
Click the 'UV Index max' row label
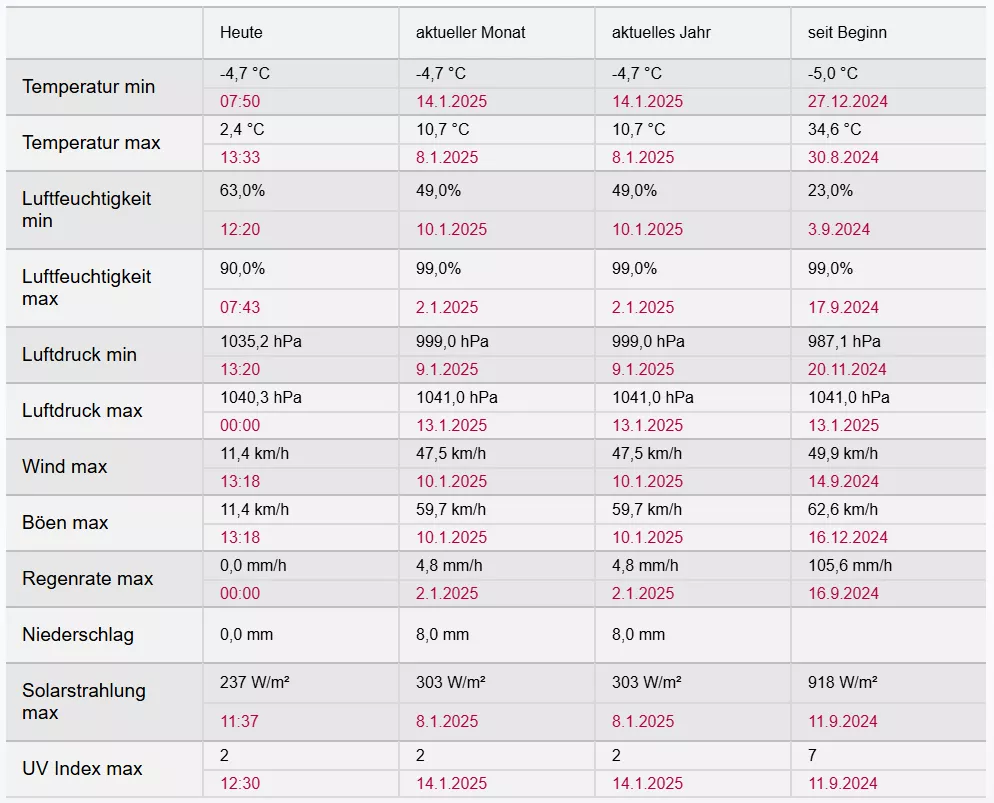pyautogui.click(x=82, y=769)
